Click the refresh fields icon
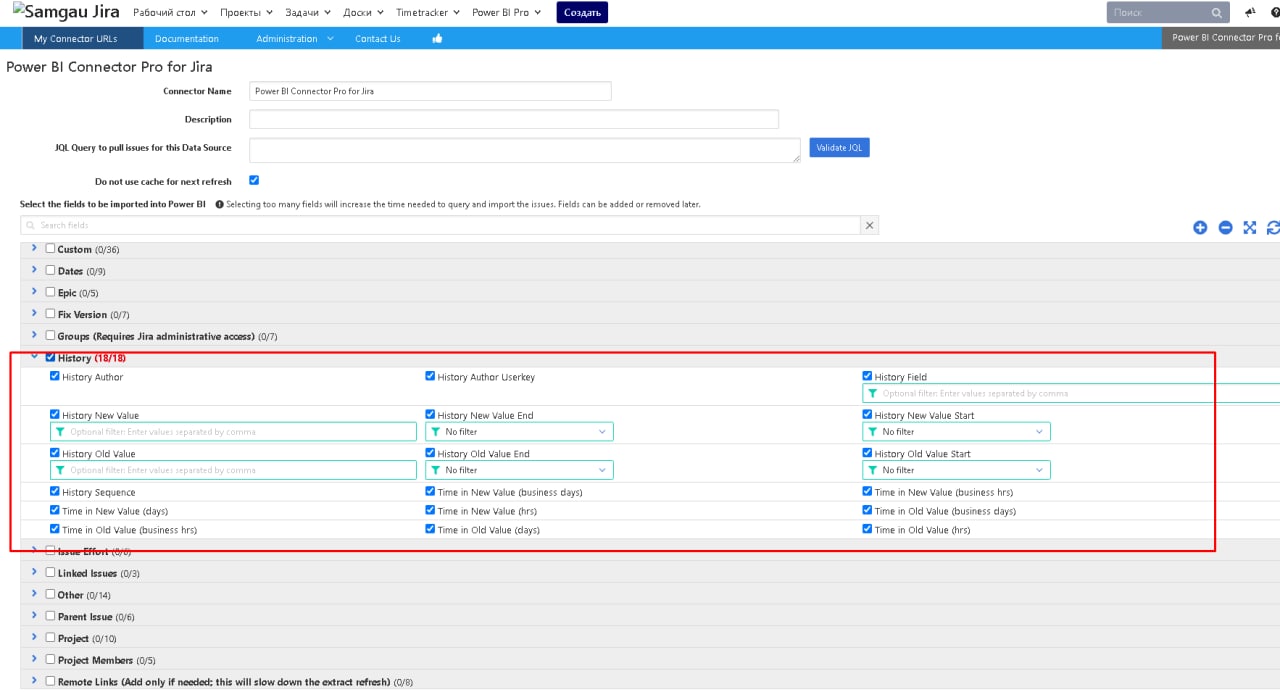 pyautogui.click(x=1273, y=227)
